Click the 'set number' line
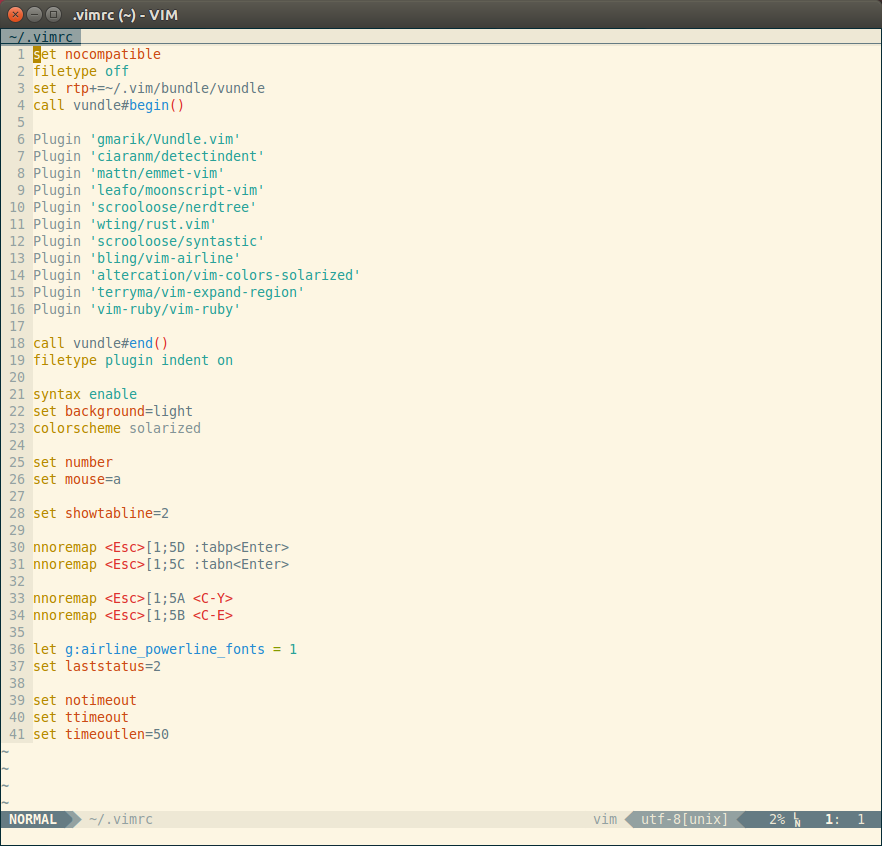 pyautogui.click(x=73, y=462)
